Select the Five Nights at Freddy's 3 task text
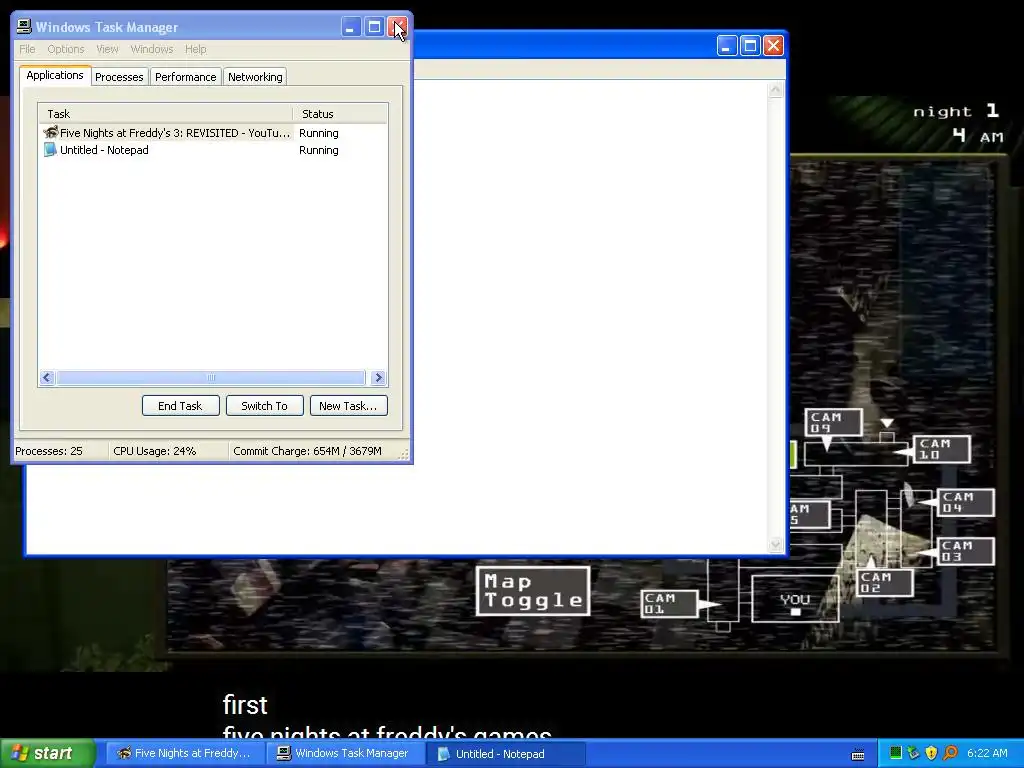This screenshot has width=1024, height=768. point(175,133)
